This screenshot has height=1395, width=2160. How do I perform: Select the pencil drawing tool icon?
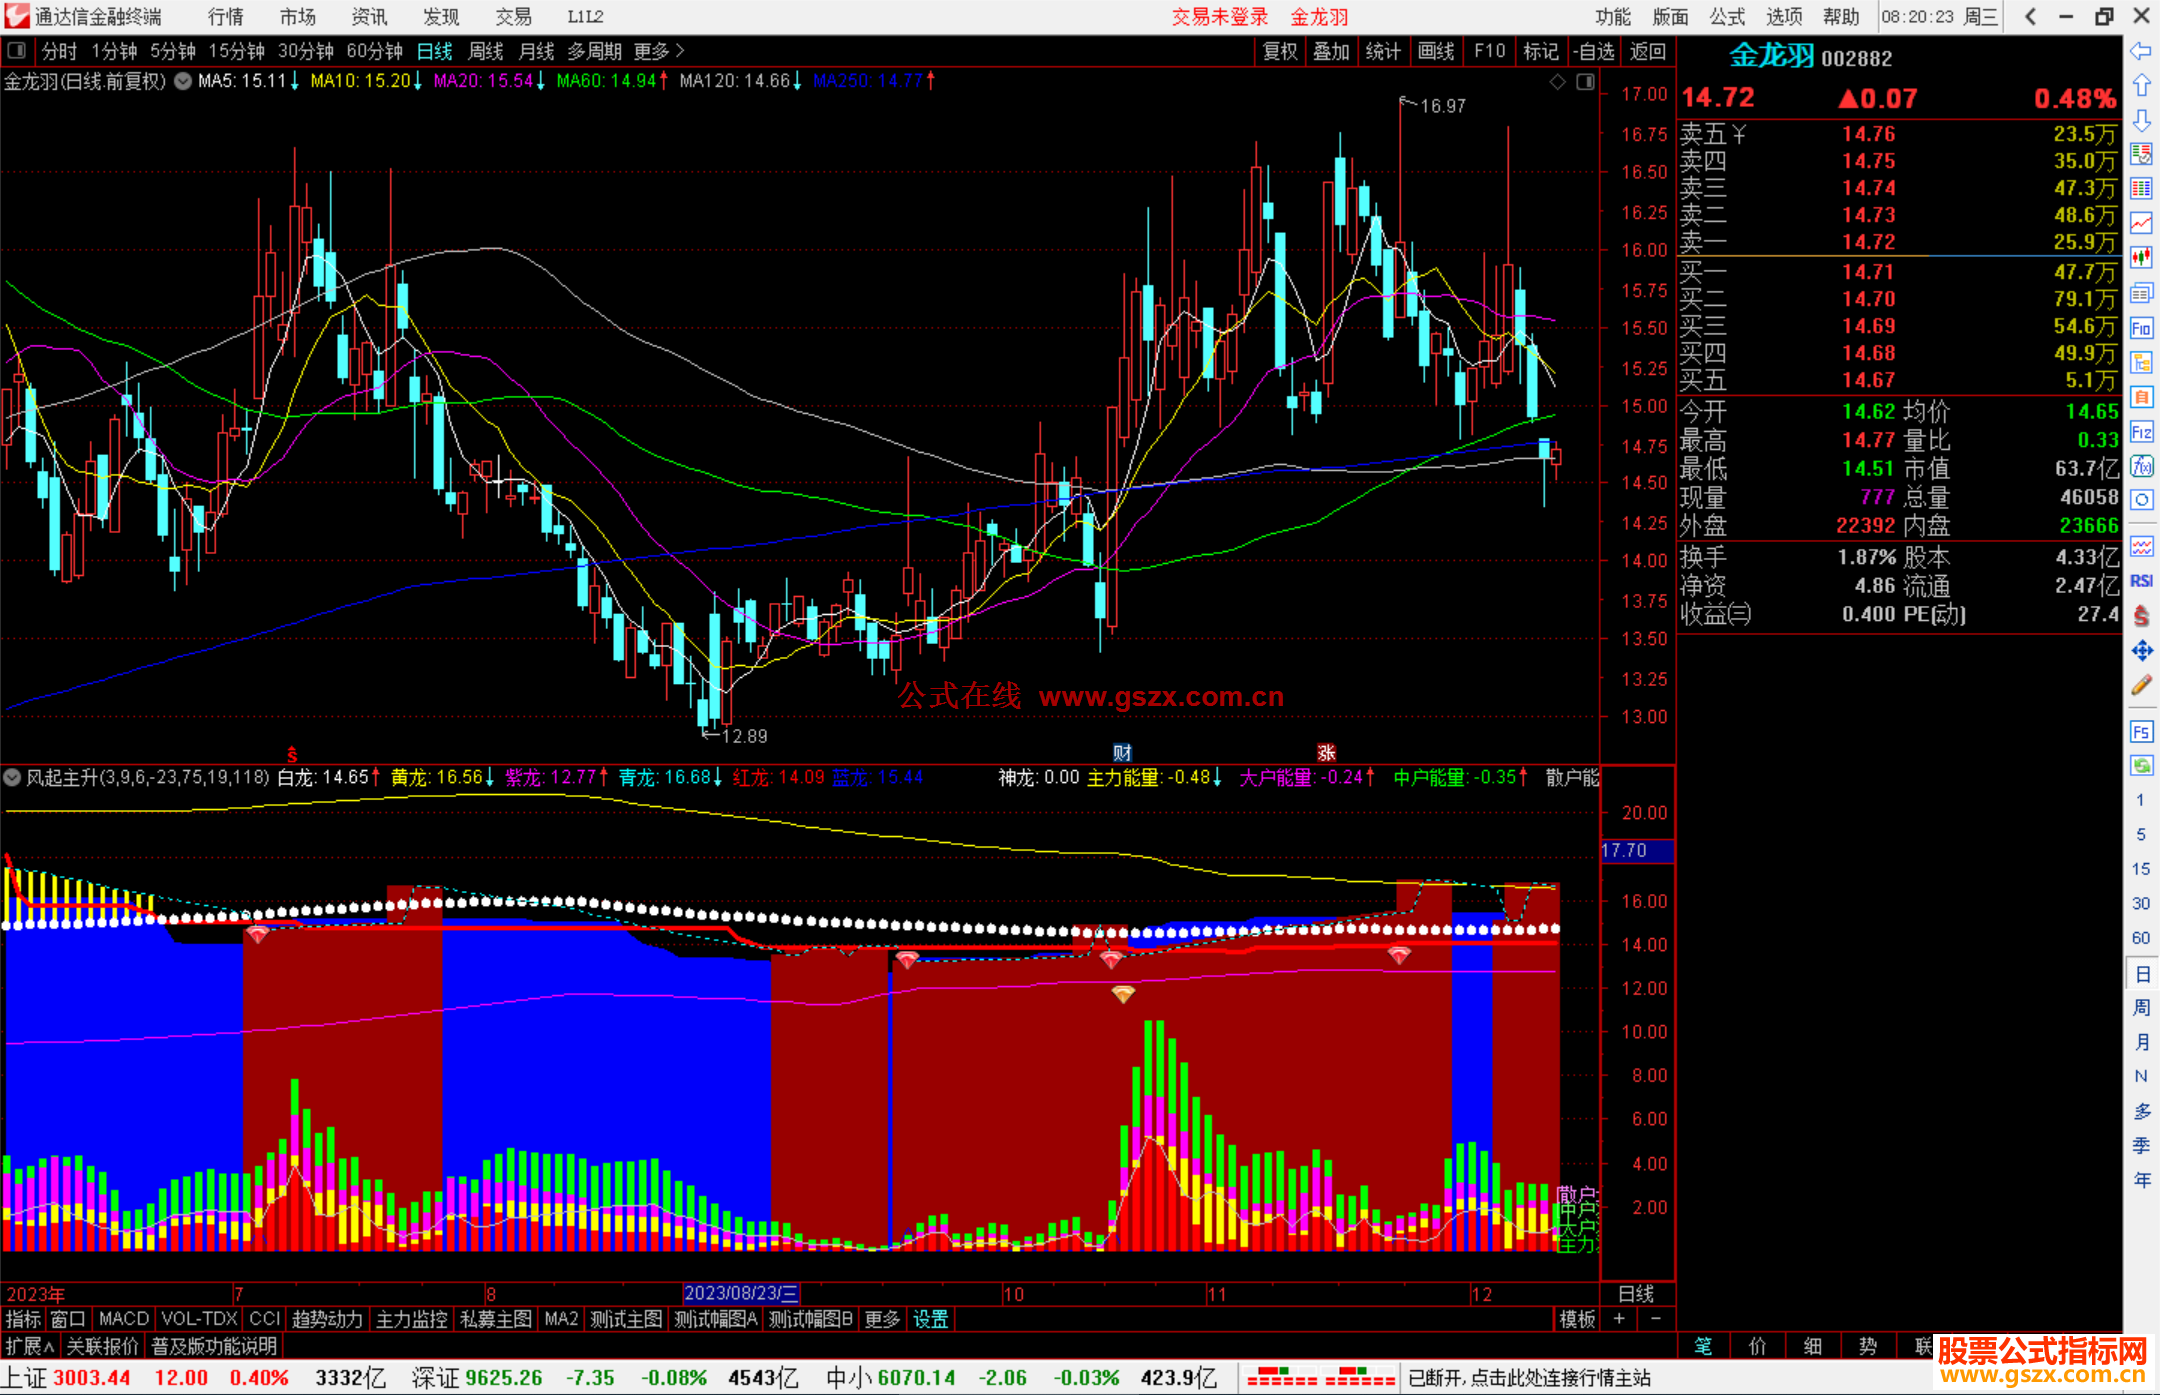(2141, 686)
